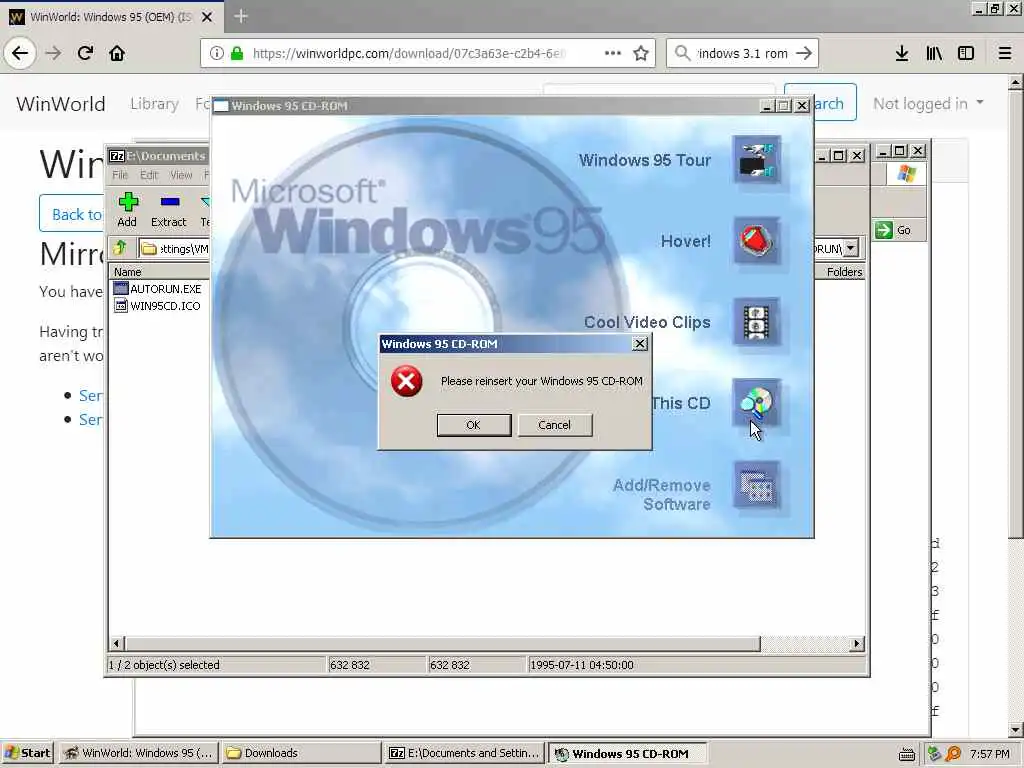Screen dimensions: 1024x768
Task: Select the WinWorld: Windows 95 (OEM) tab
Action: [x=111, y=17]
